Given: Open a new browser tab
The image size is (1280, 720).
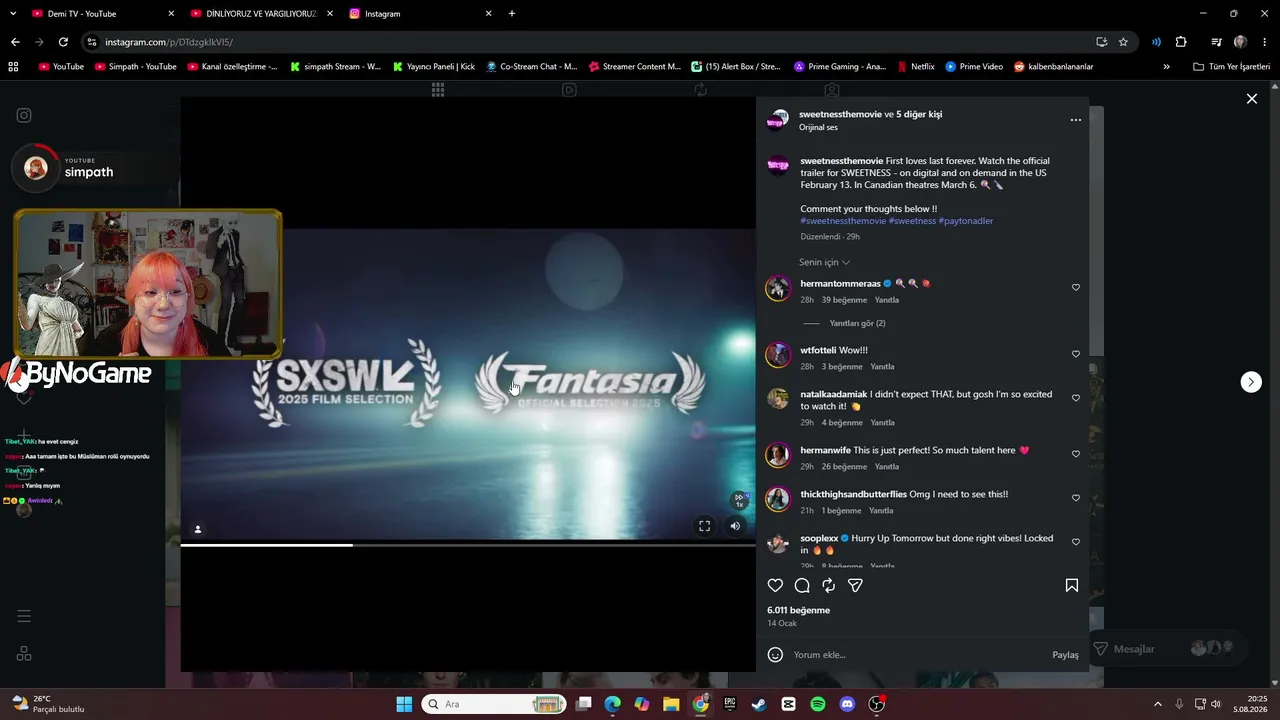Looking at the screenshot, I should click(x=512, y=14).
